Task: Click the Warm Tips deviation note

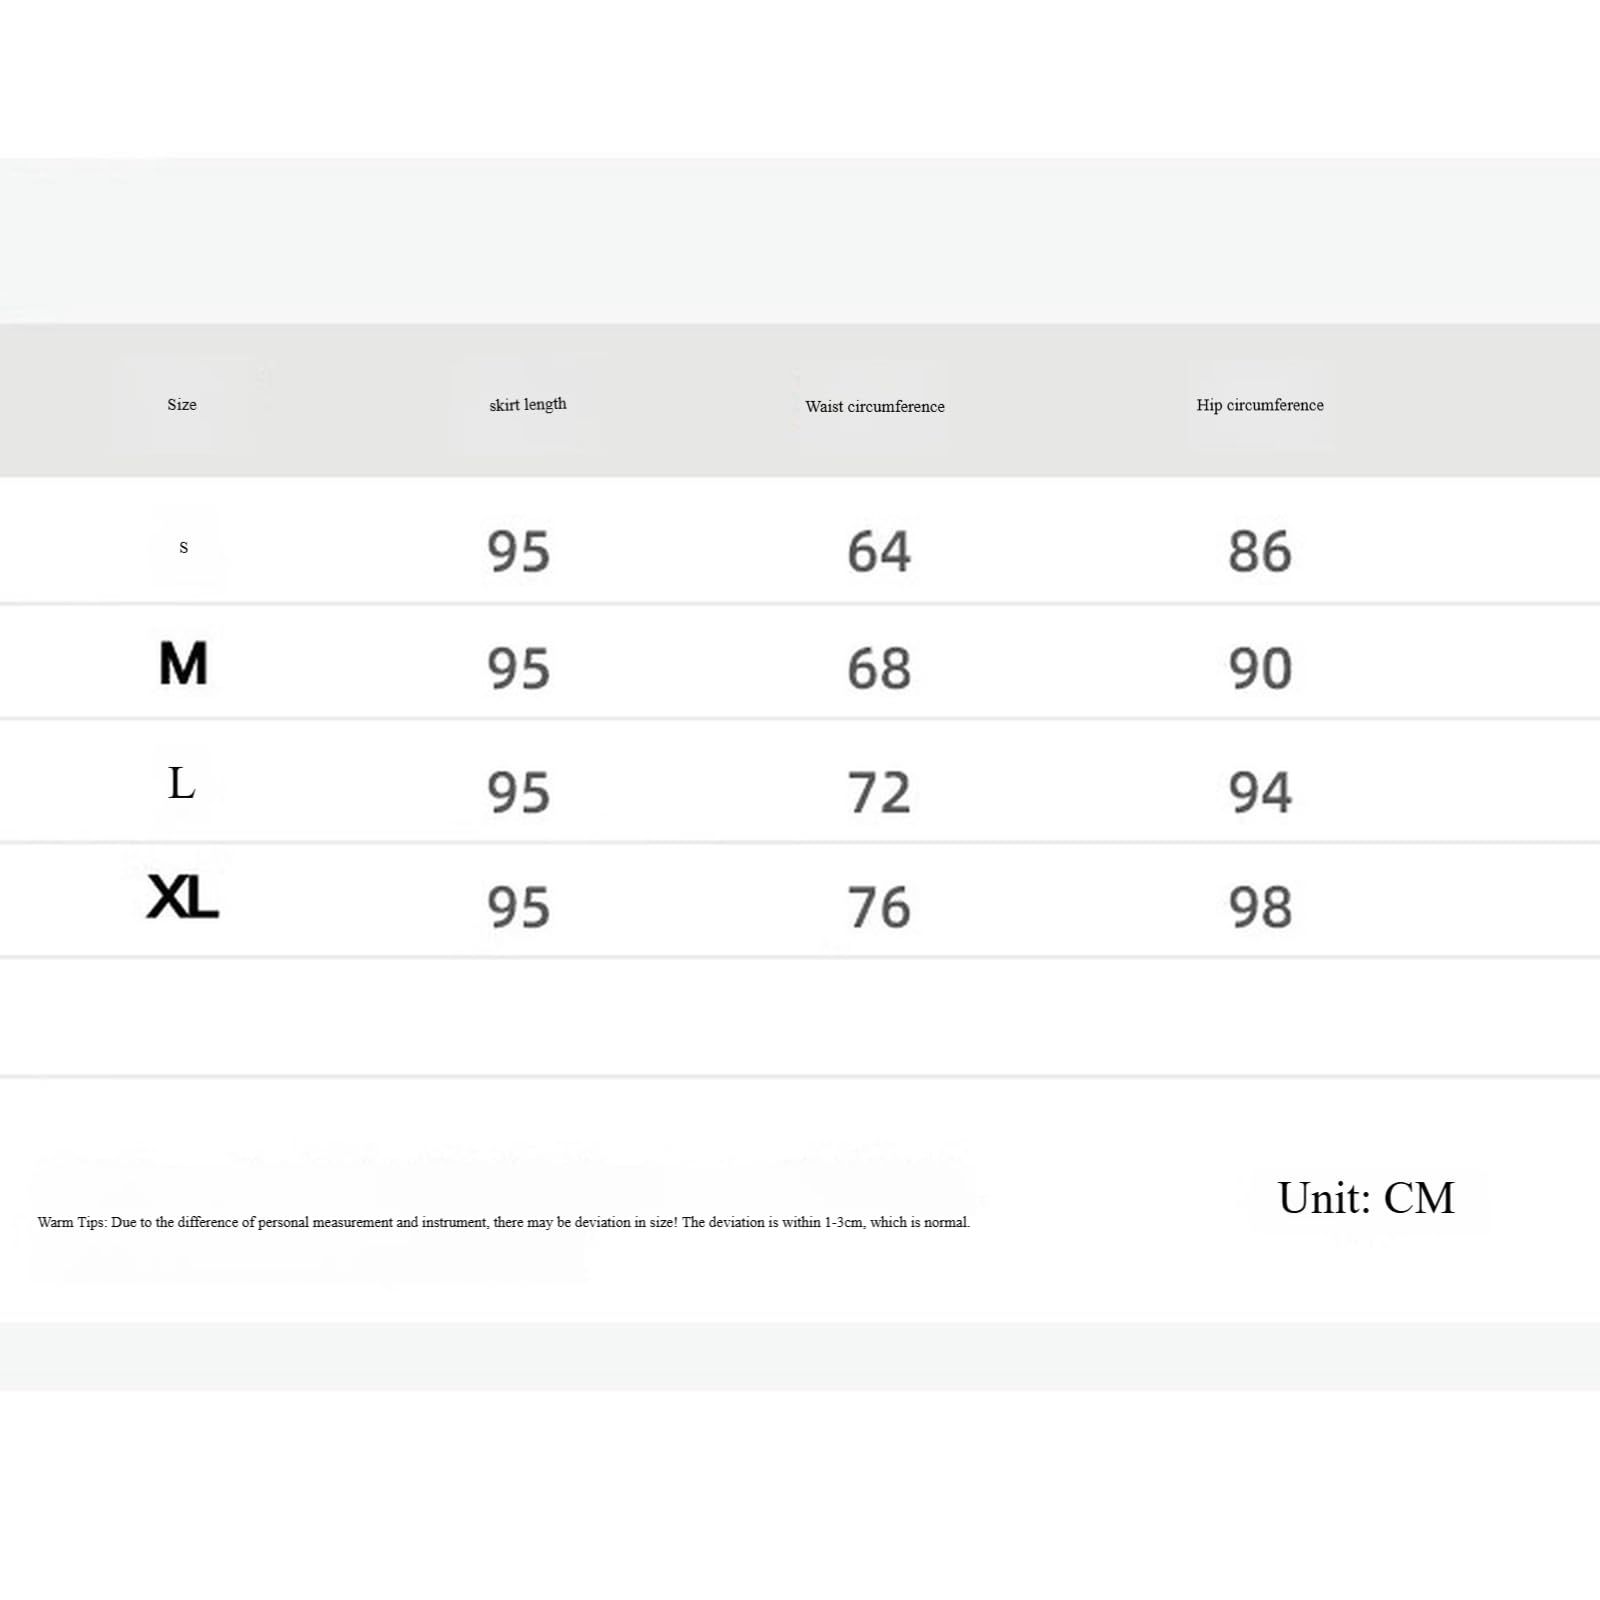Action: pyautogui.click(x=504, y=1222)
